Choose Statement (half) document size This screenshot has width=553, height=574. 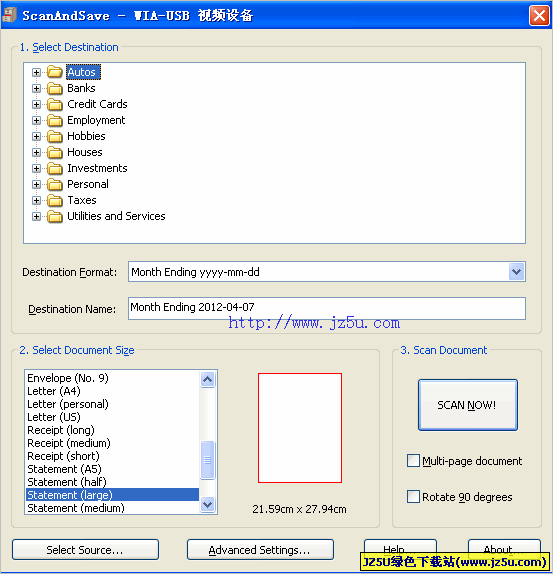click(x=113, y=482)
